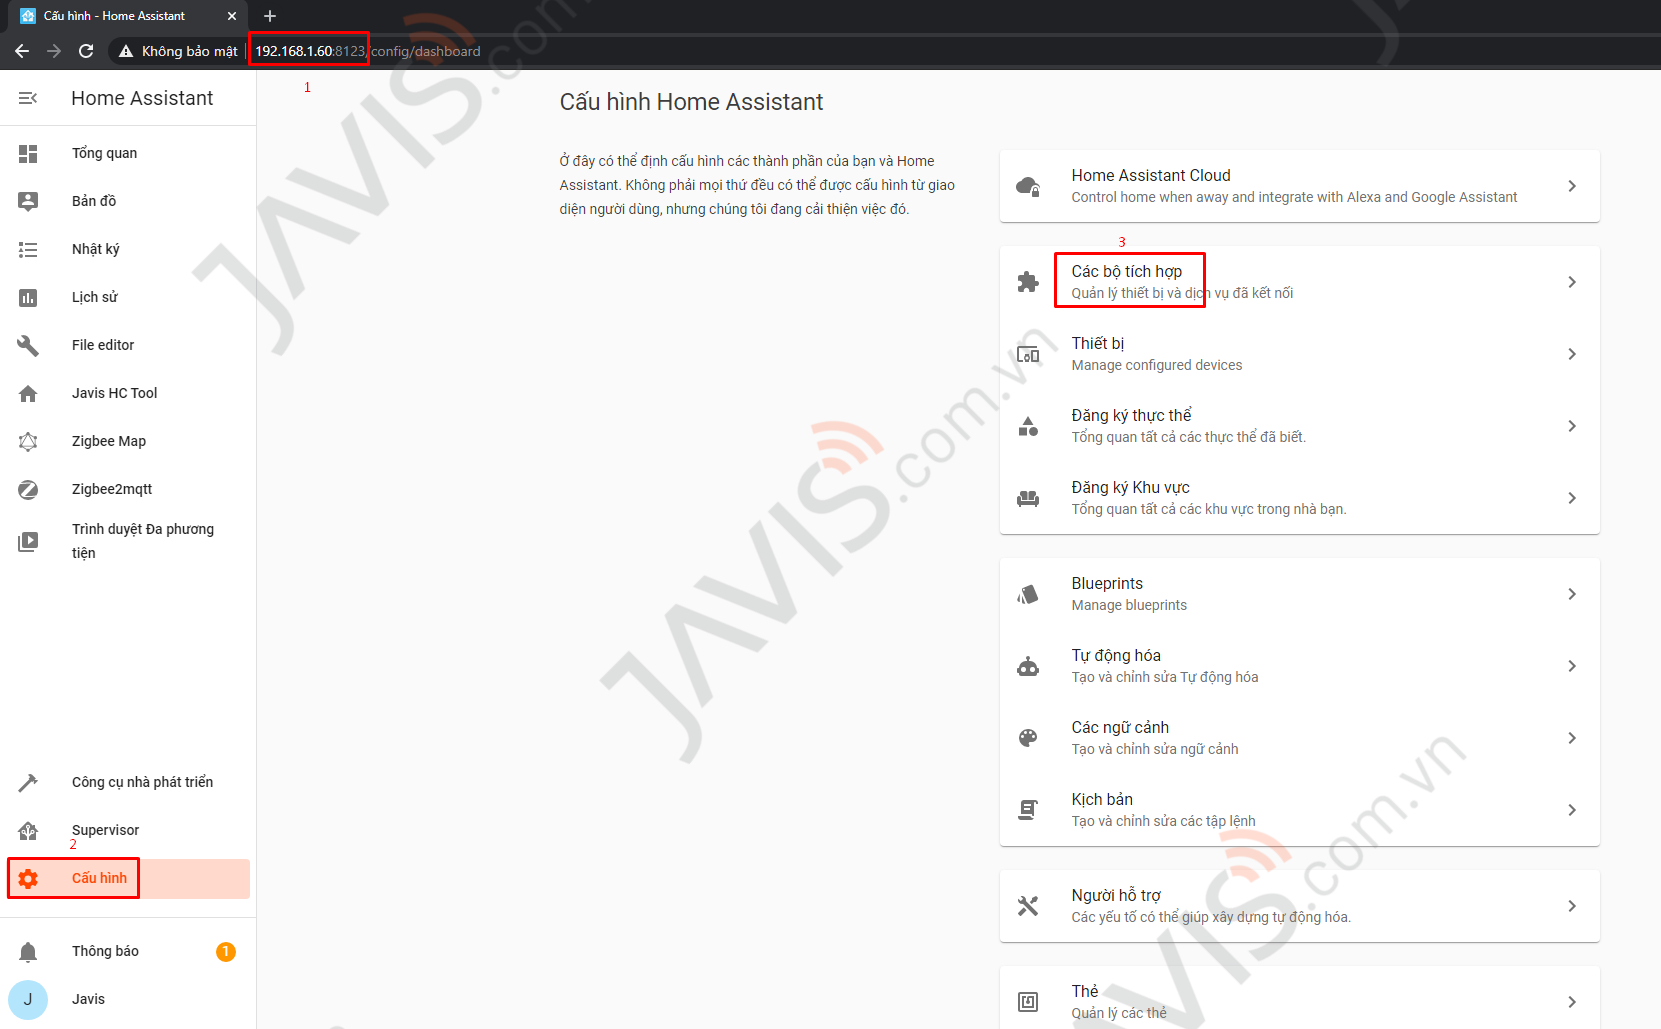Click the scenes palette icon
Screen dimensions: 1661x1029
coord(1028,738)
